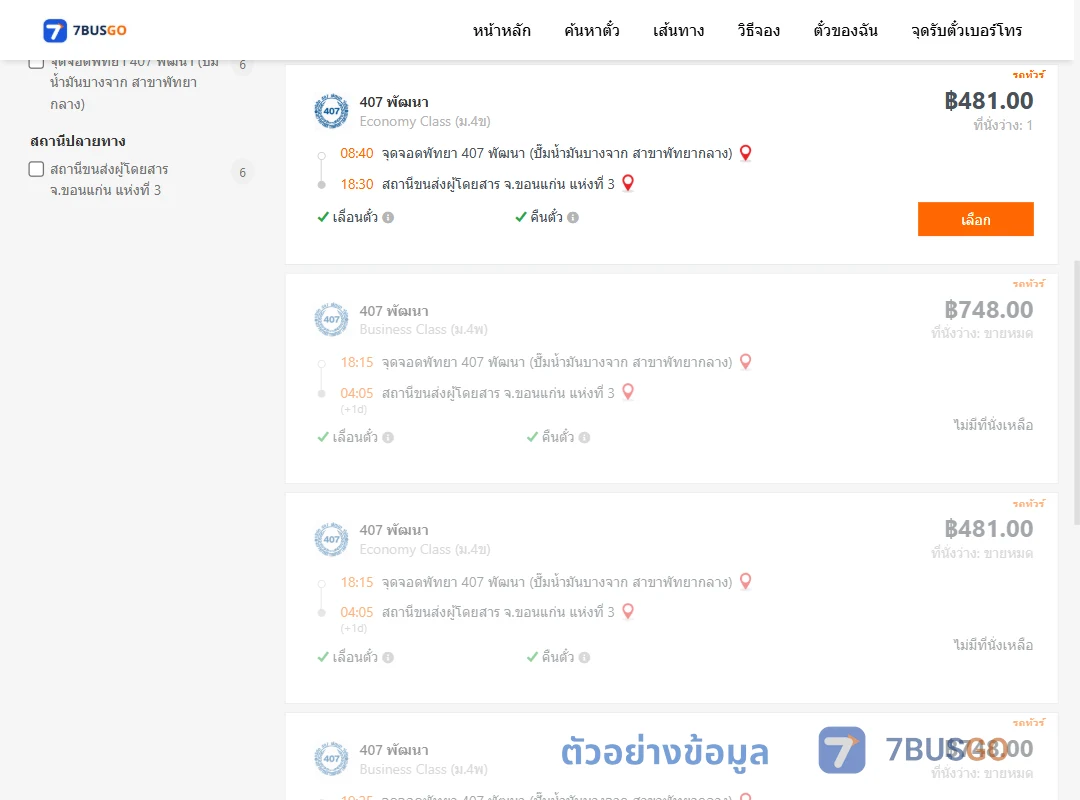1080x800 pixels.
Task: Open the arrival map pin of the 04:05 Economy Class trip
Action: pos(627,611)
